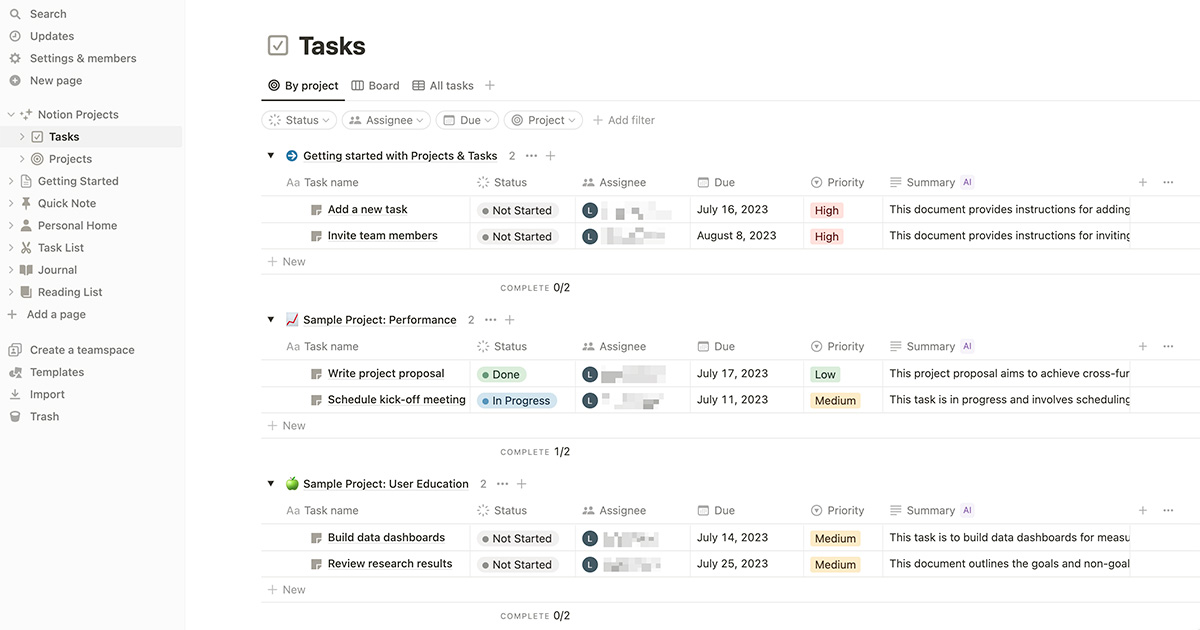Click the Medium priority of Schedule kick-off meeting
This screenshot has height=630, width=1200.
click(x=836, y=400)
